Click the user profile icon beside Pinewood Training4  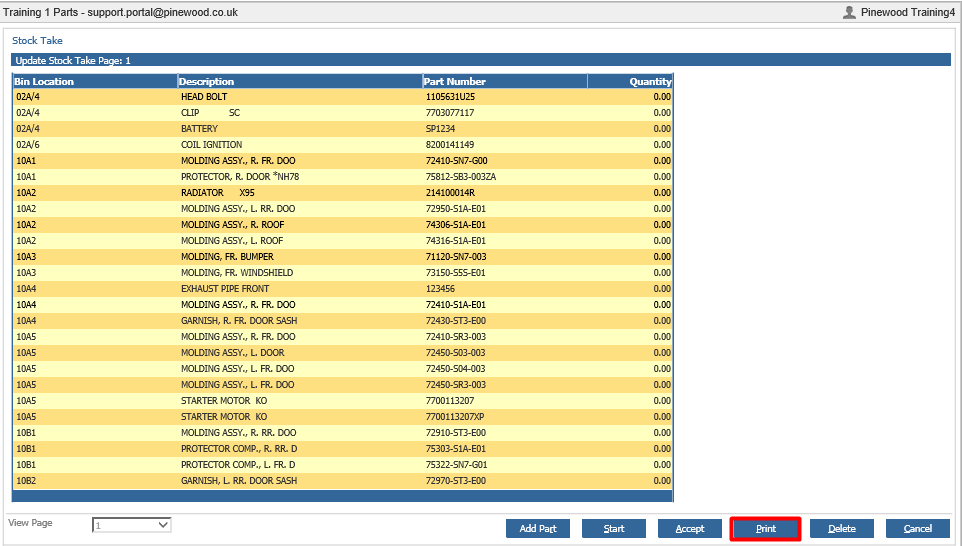[x=849, y=12]
